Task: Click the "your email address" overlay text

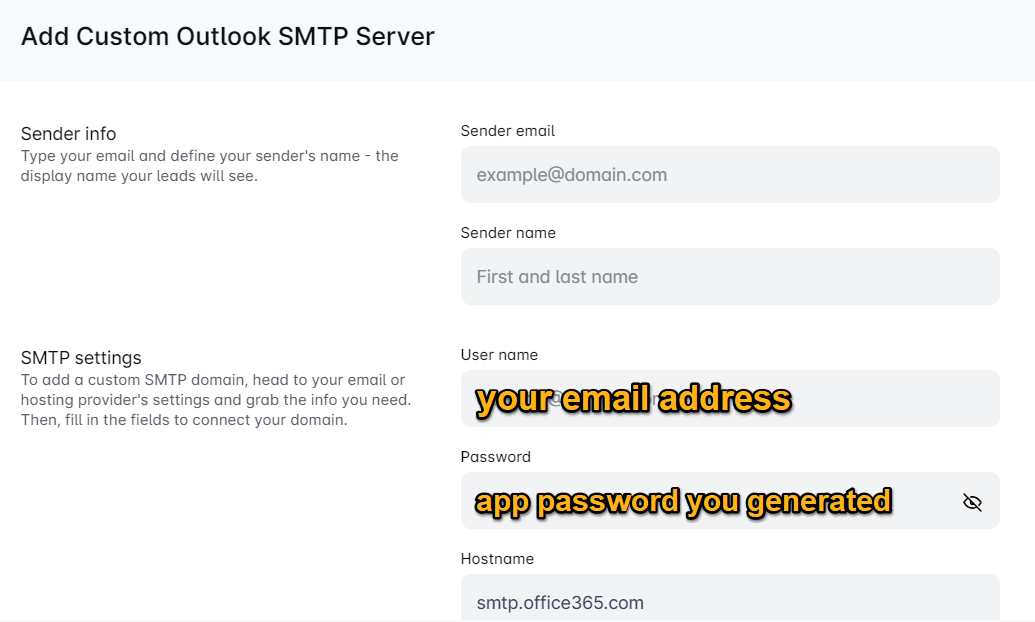Action: (633, 399)
